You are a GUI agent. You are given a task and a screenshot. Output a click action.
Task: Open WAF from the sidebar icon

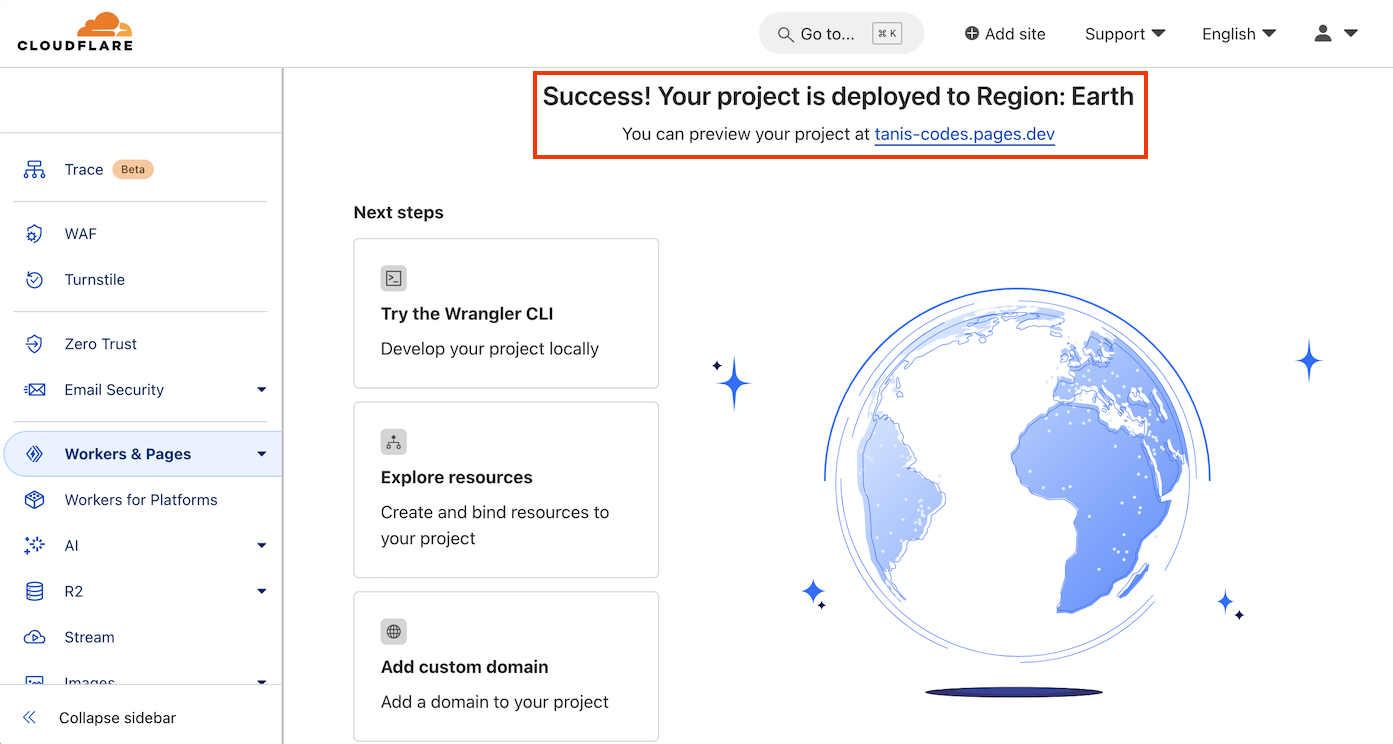(34, 233)
